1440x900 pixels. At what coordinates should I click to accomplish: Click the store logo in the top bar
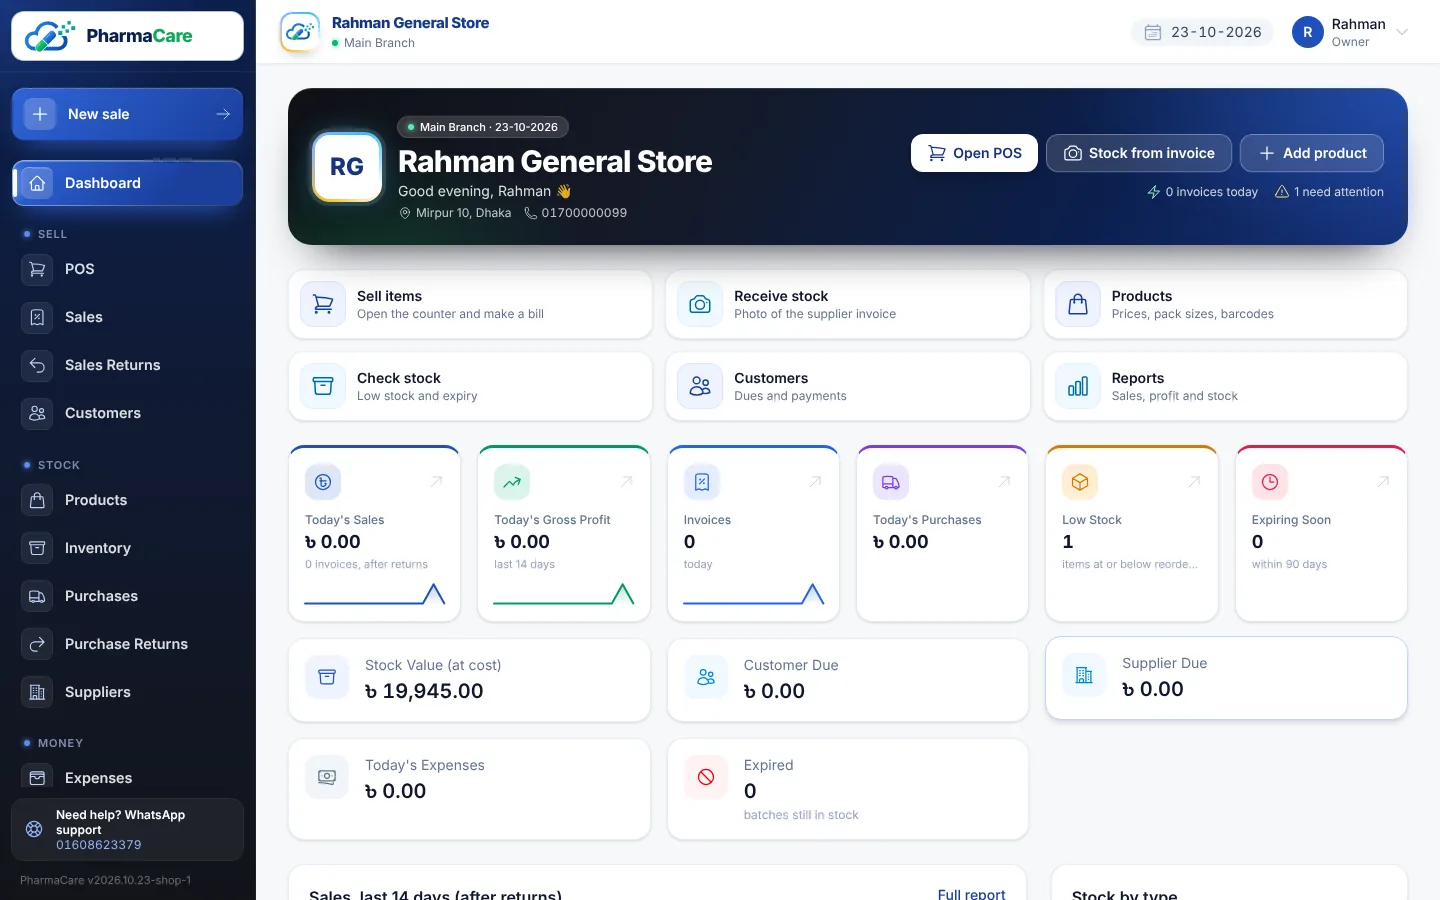300,32
